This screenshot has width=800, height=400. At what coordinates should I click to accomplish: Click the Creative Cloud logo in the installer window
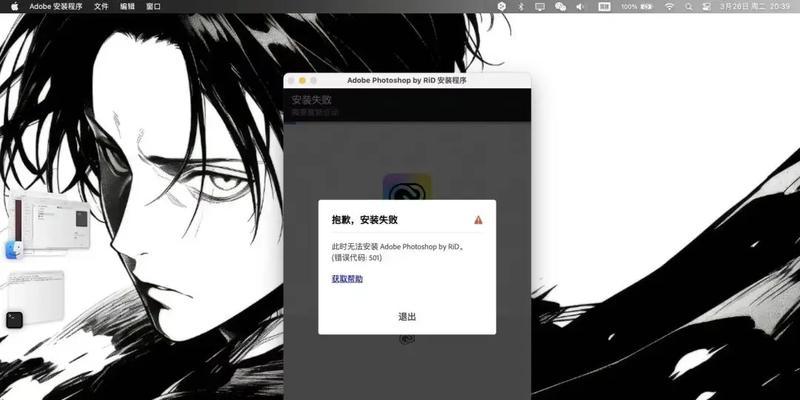[x=407, y=187]
